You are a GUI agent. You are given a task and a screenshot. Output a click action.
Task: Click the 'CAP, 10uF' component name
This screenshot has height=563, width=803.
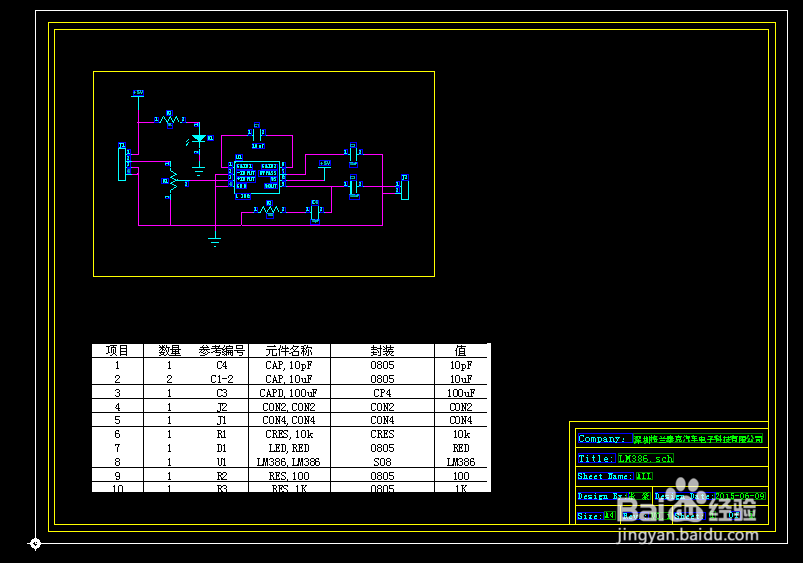289,379
